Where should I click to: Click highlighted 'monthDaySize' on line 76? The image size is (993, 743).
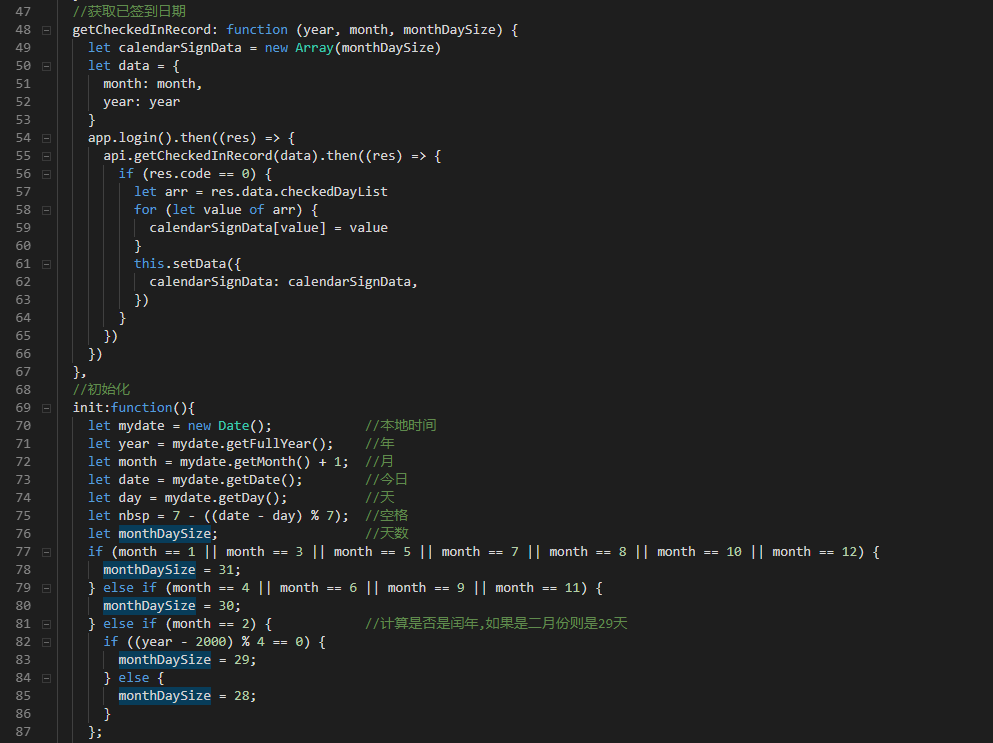click(x=165, y=534)
